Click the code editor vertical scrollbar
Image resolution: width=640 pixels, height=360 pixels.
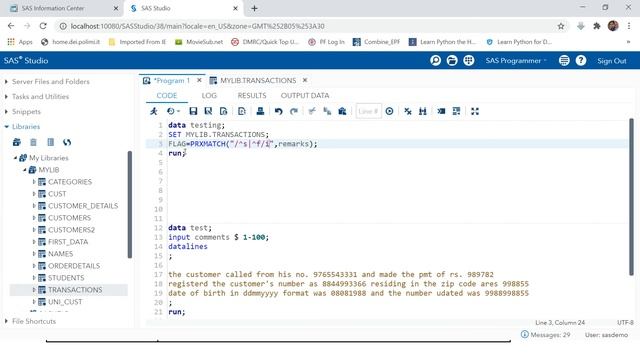631,197
